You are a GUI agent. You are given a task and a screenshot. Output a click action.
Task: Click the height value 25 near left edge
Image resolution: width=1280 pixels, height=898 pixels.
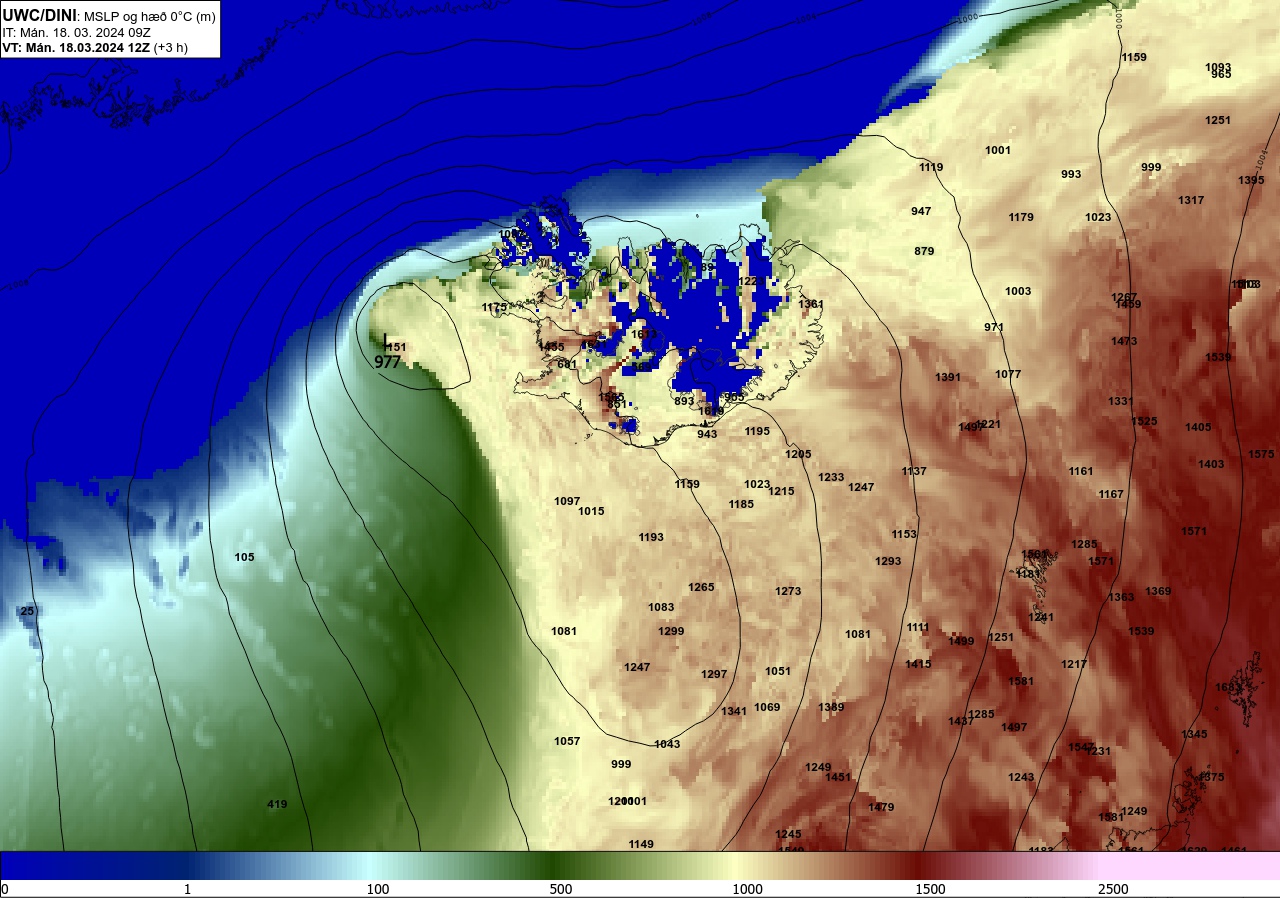click(27, 611)
